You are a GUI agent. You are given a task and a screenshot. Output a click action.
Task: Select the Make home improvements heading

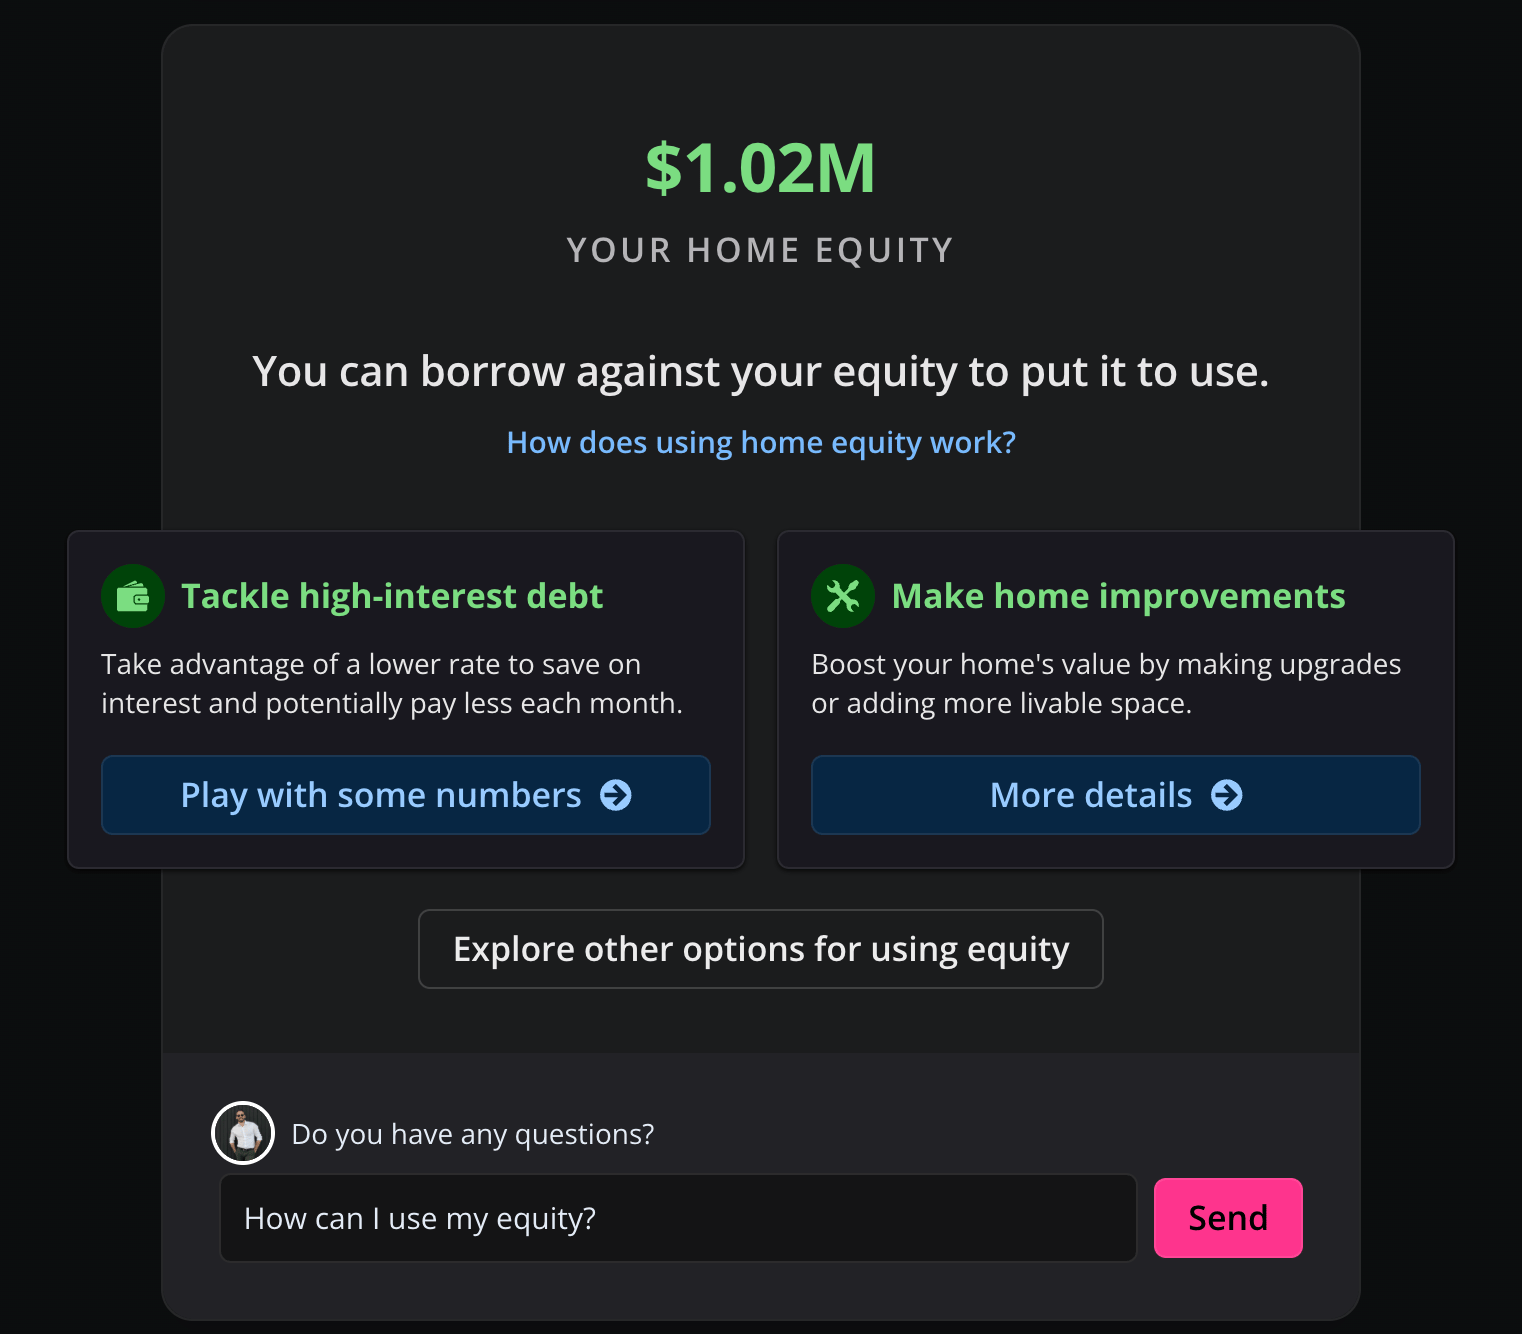1118,596
